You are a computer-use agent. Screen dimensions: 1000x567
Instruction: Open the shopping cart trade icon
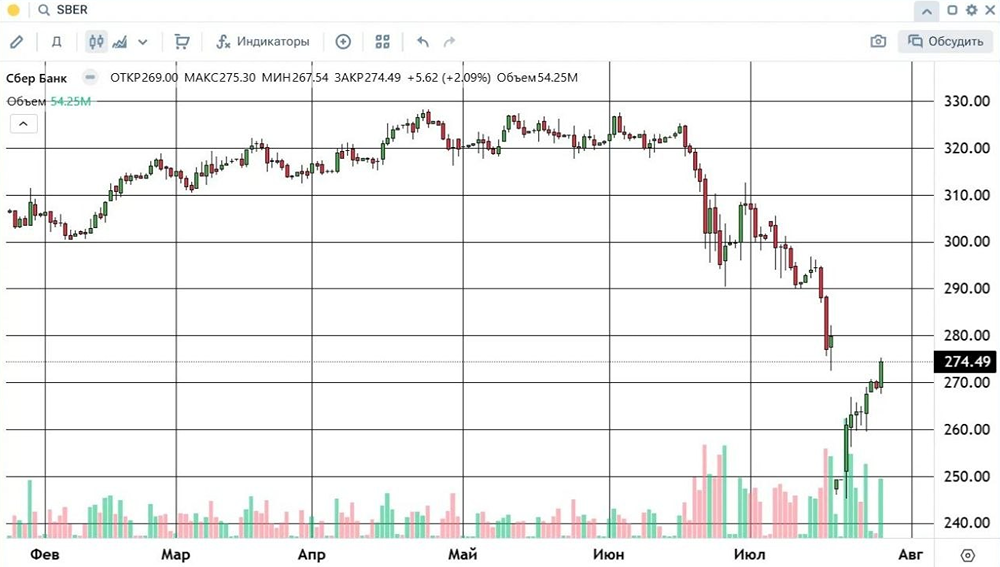pyautogui.click(x=182, y=42)
